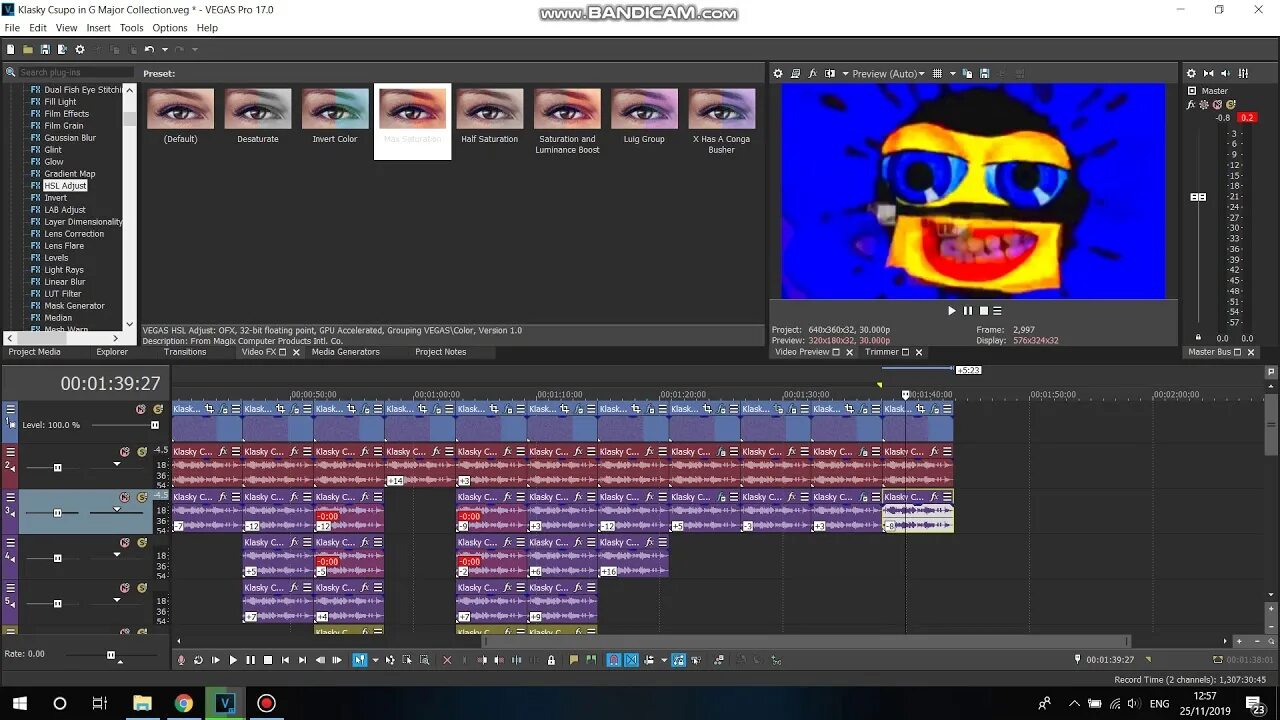
Task: Click Go to Start transport button
Action: click(285, 660)
